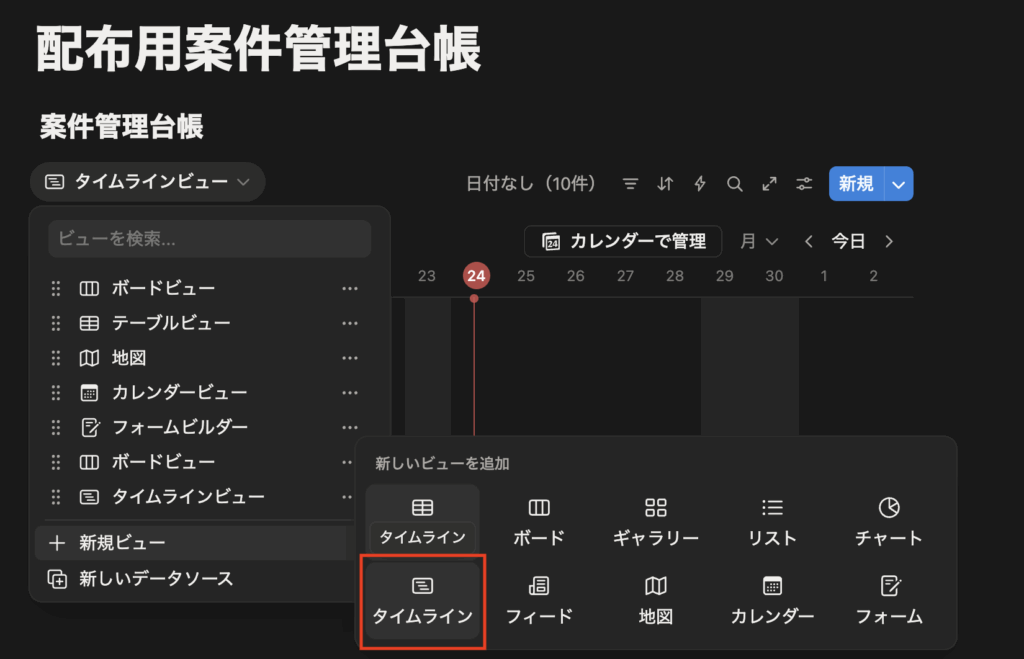Pick the フィード view type
This screenshot has height=659, width=1024.
tap(539, 600)
